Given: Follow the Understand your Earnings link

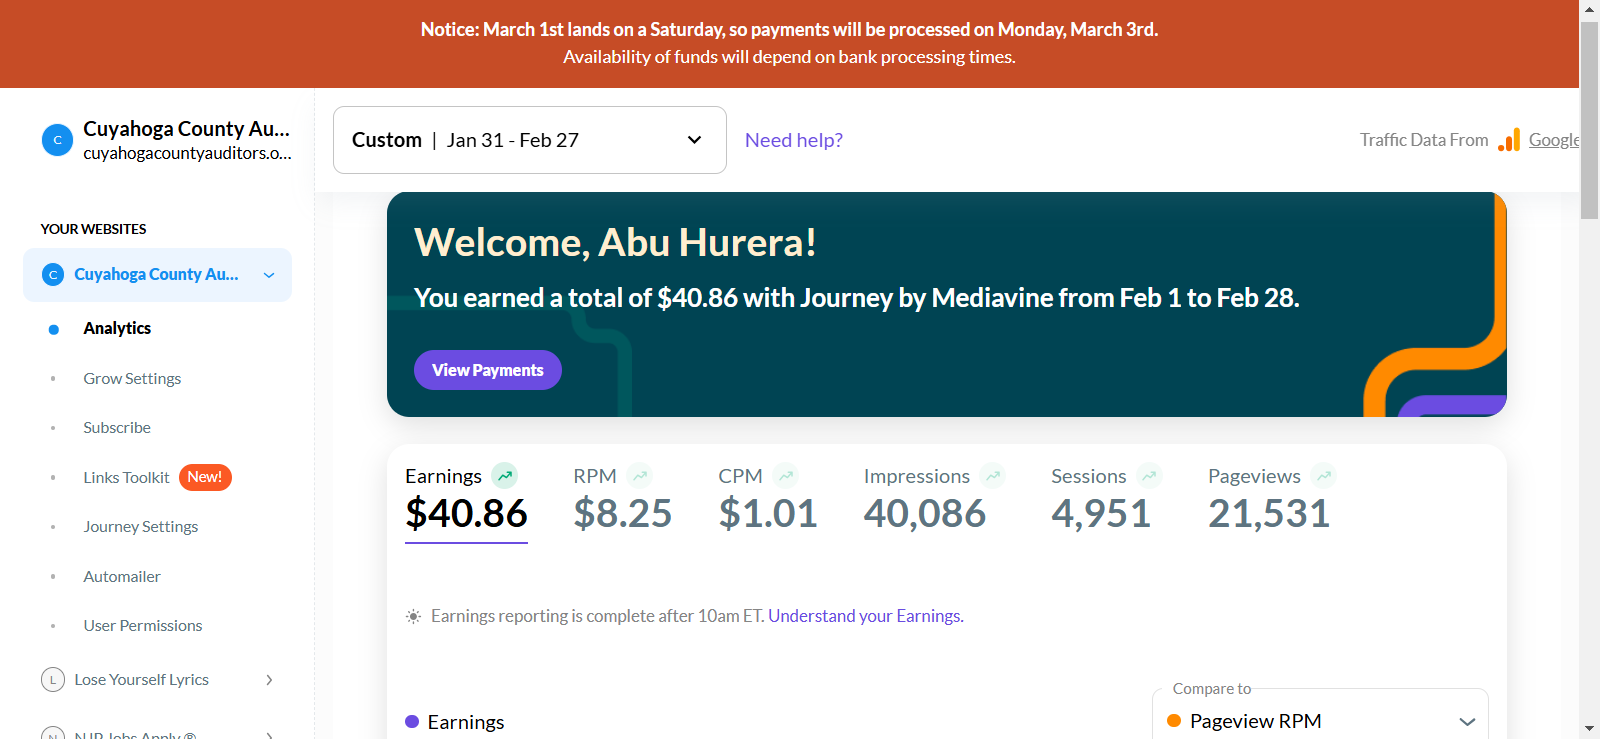Looking at the screenshot, I should tap(866, 616).
